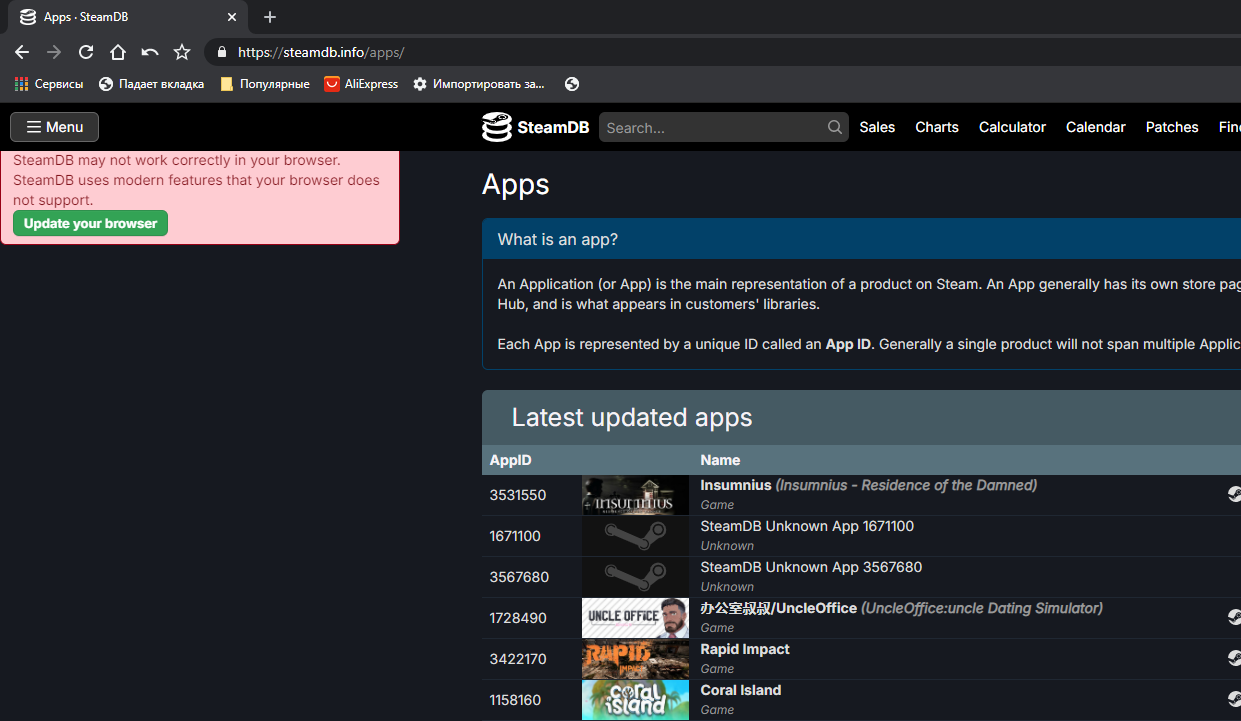Image resolution: width=1241 pixels, height=721 pixels.
Task: Open the Rapid Impact name link
Action: click(745, 649)
